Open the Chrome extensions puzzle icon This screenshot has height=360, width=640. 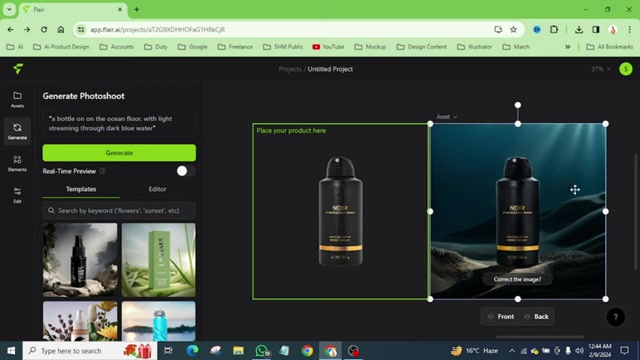pos(554,29)
